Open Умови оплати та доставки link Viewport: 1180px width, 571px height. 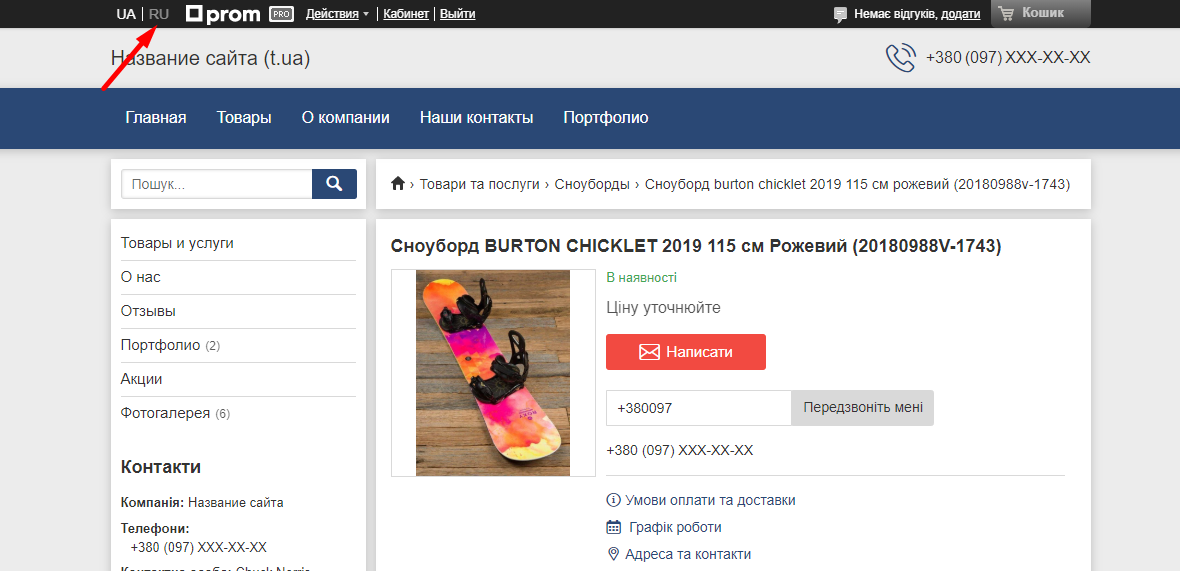[x=710, y=500]
